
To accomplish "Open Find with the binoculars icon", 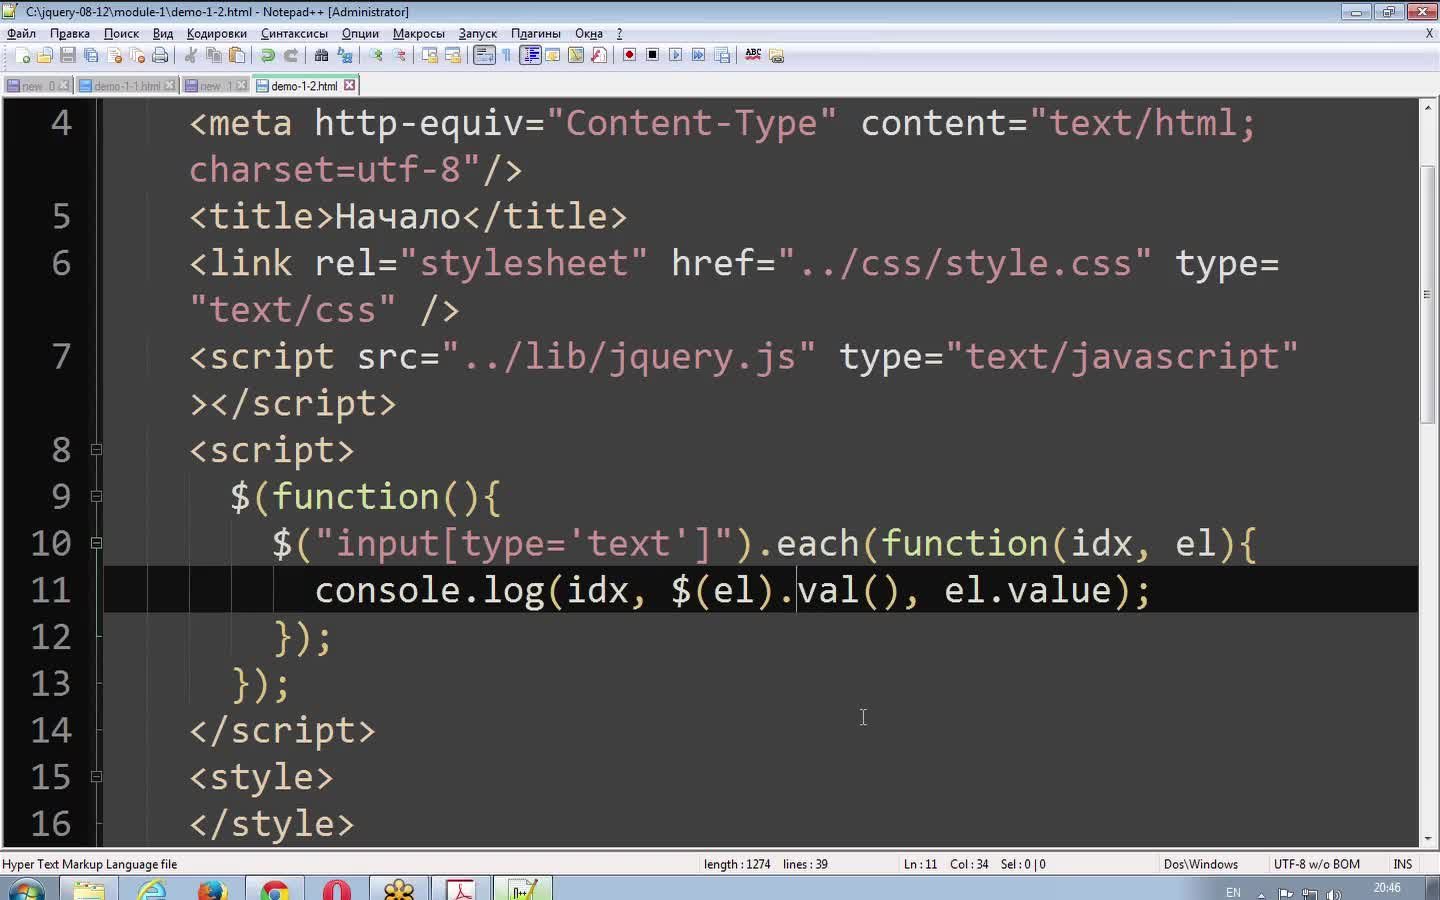I will (321, 56).
